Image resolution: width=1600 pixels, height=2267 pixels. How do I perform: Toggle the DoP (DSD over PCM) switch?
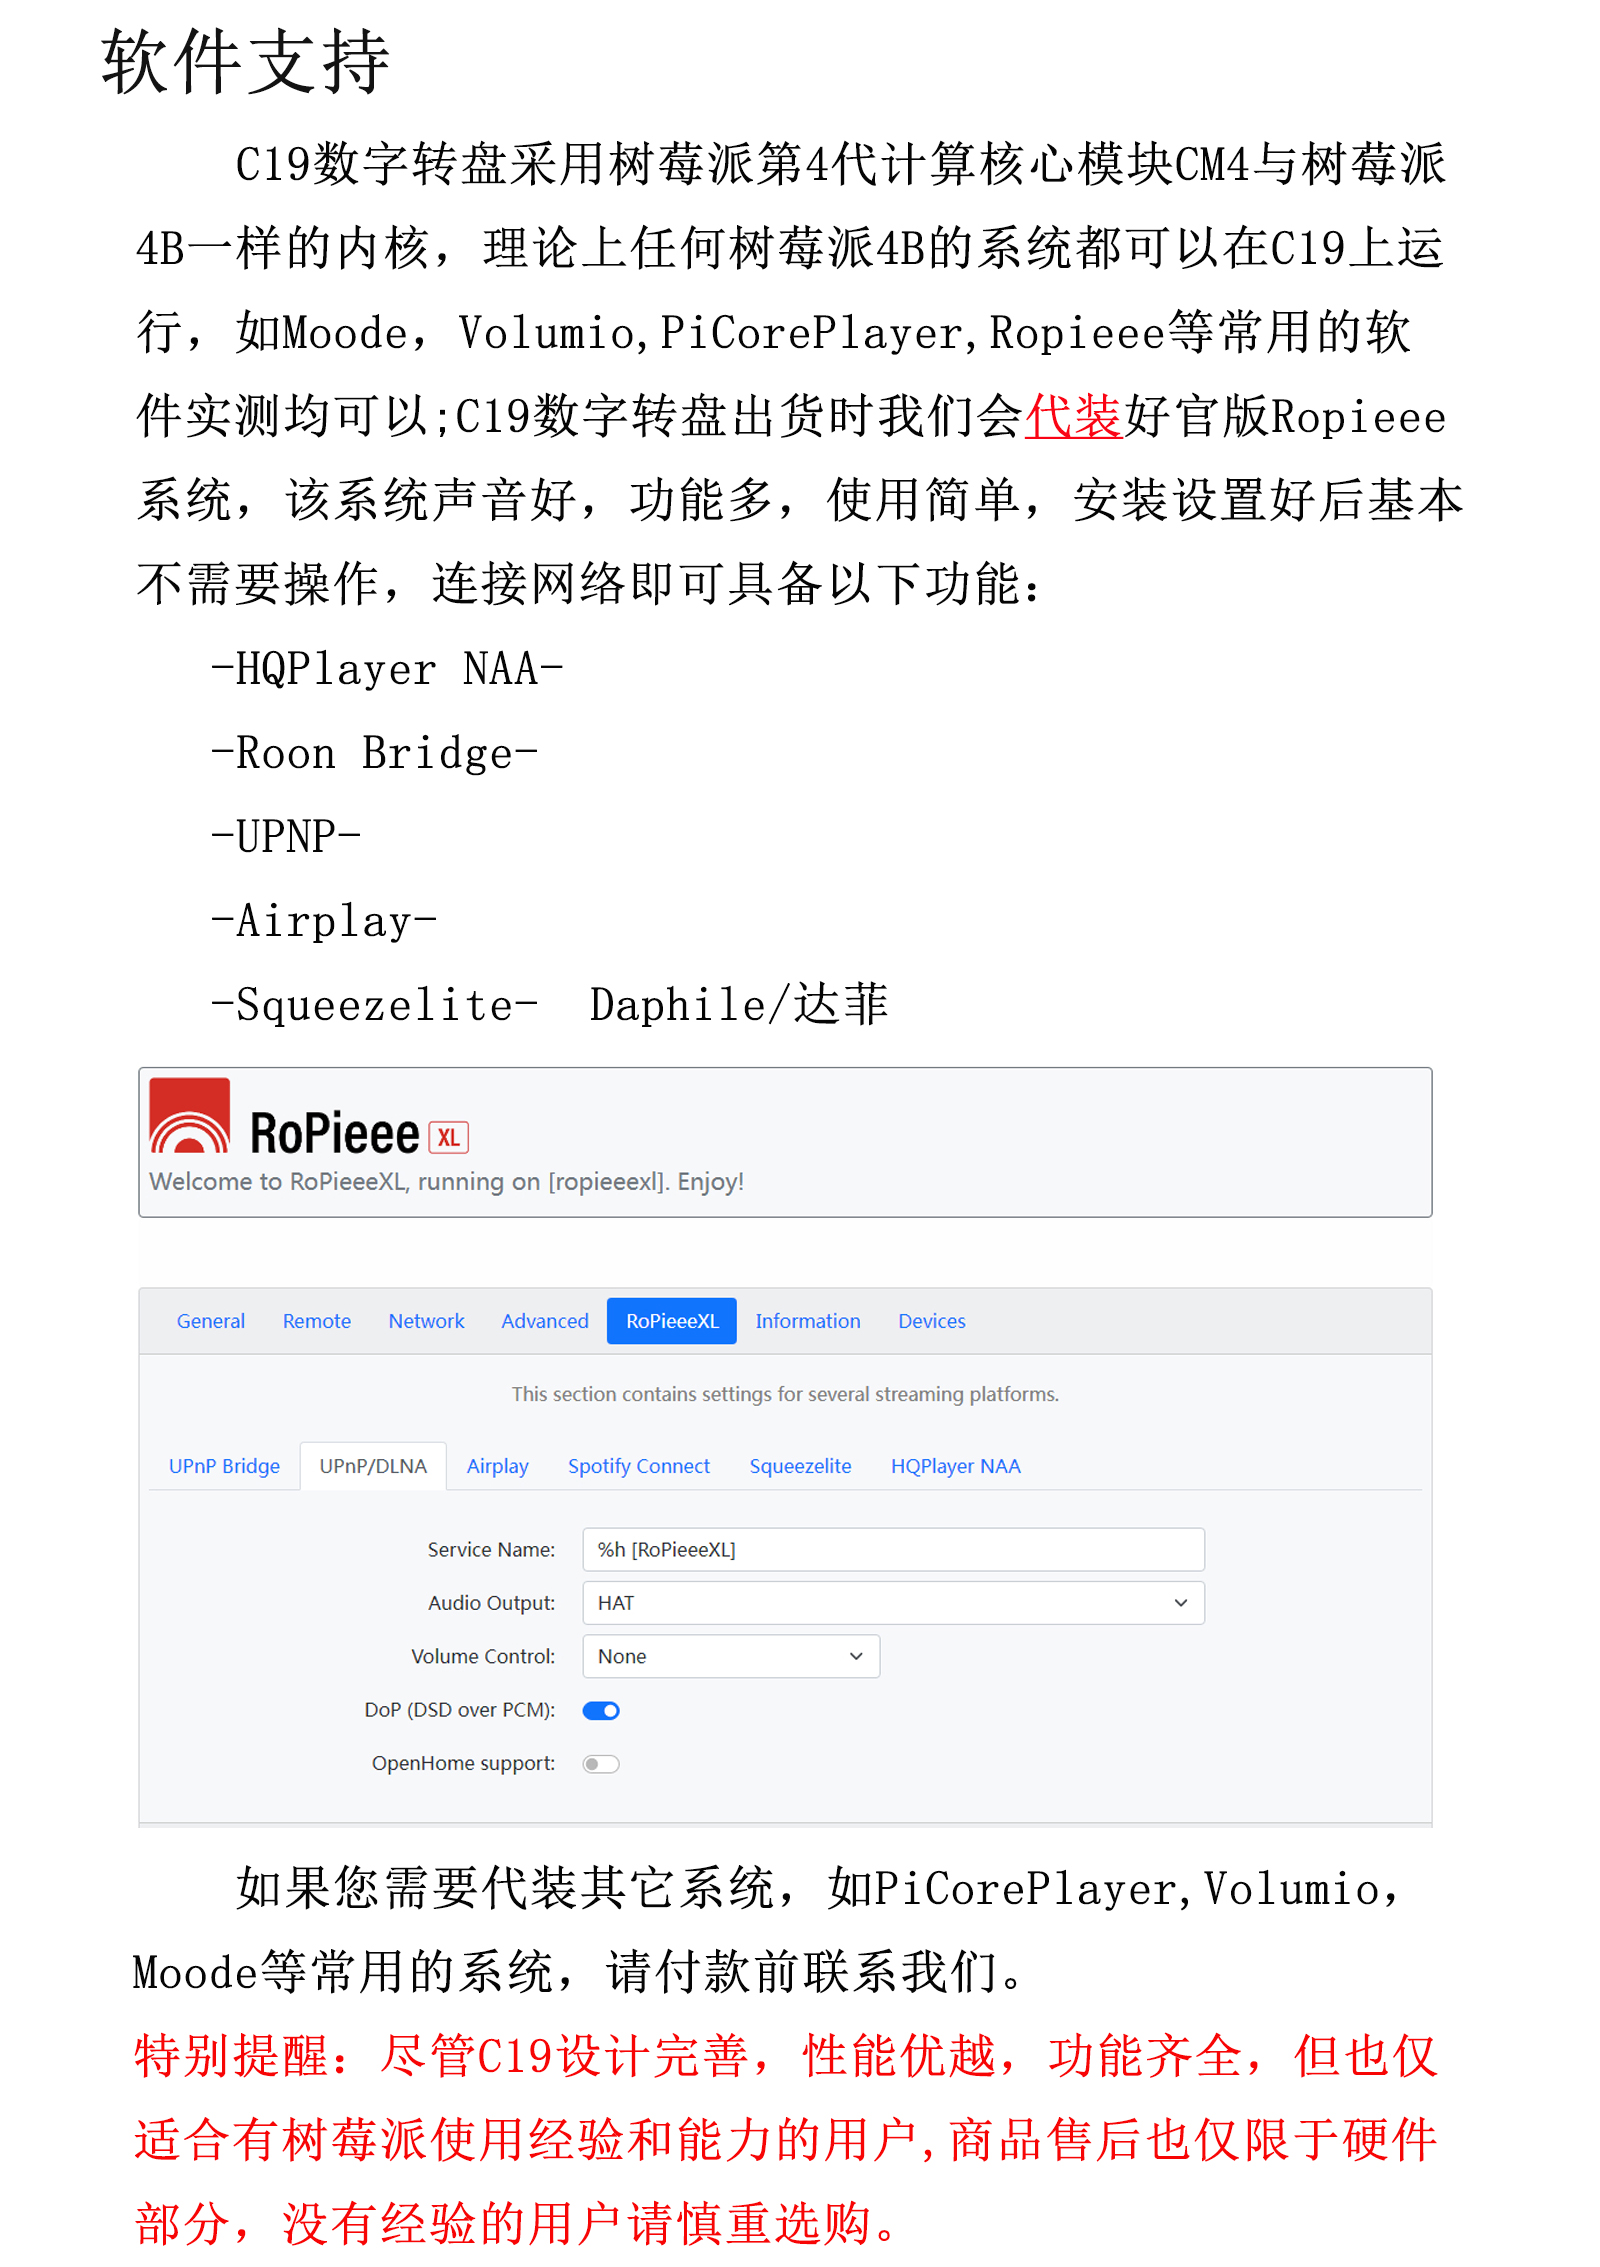coord(601,1711)
